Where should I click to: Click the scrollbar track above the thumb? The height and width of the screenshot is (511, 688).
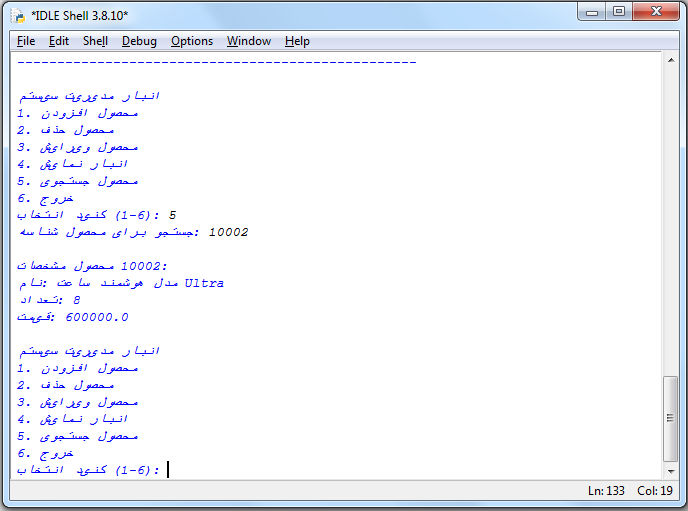(670, 220)
